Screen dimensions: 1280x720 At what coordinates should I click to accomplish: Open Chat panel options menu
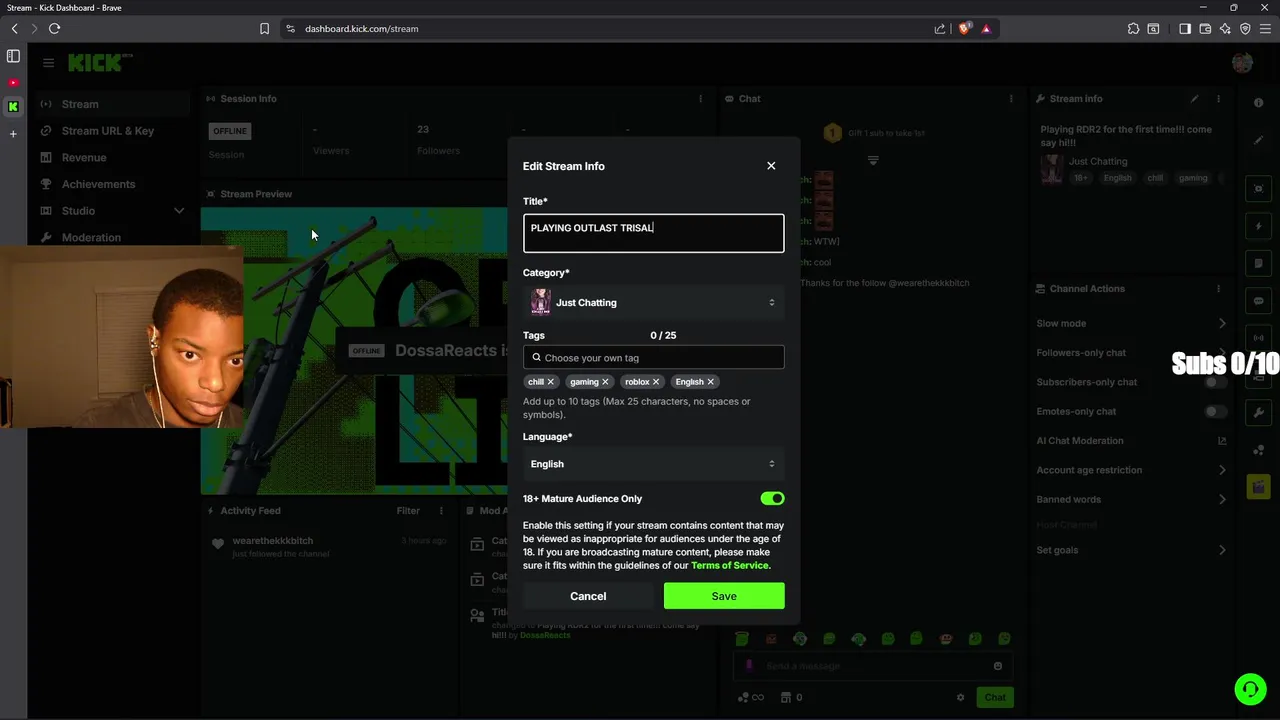(1011, 99)
